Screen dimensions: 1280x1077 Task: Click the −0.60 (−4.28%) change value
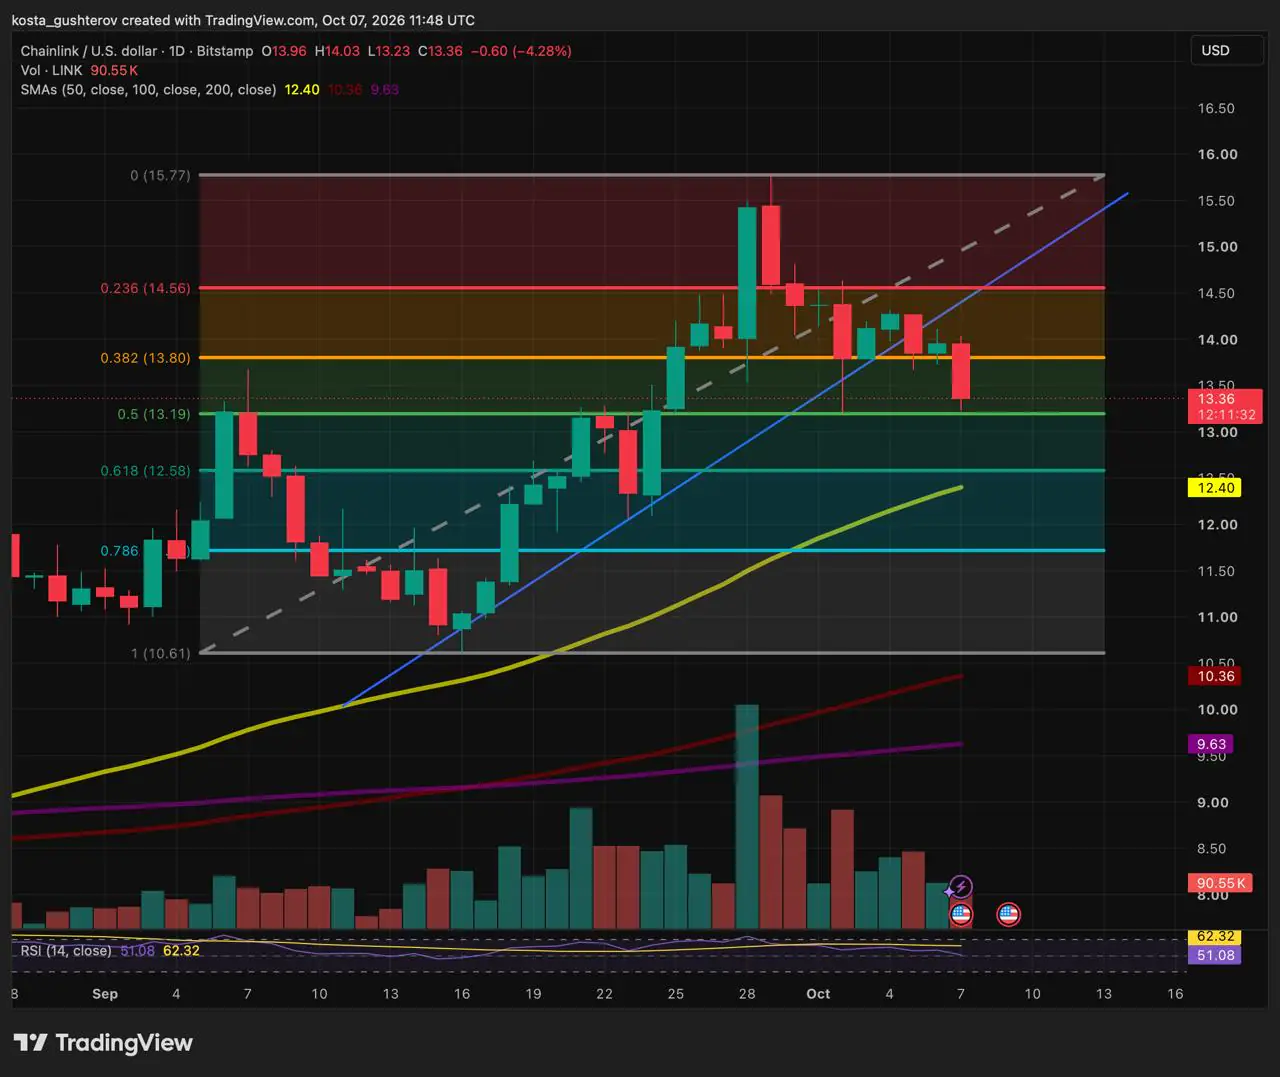521,51
